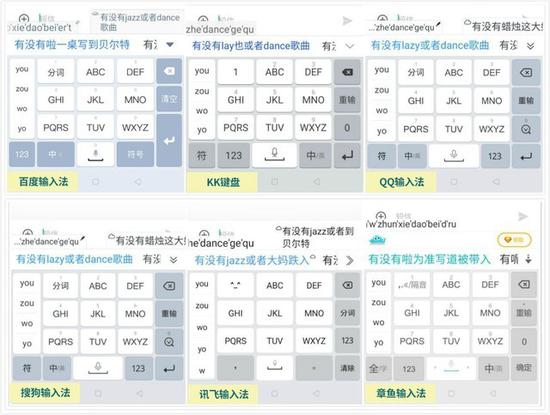Expand the KK键盘 candidate list with the chevron
The width and height of the screenshot is (550, 415).
[350, 46]
